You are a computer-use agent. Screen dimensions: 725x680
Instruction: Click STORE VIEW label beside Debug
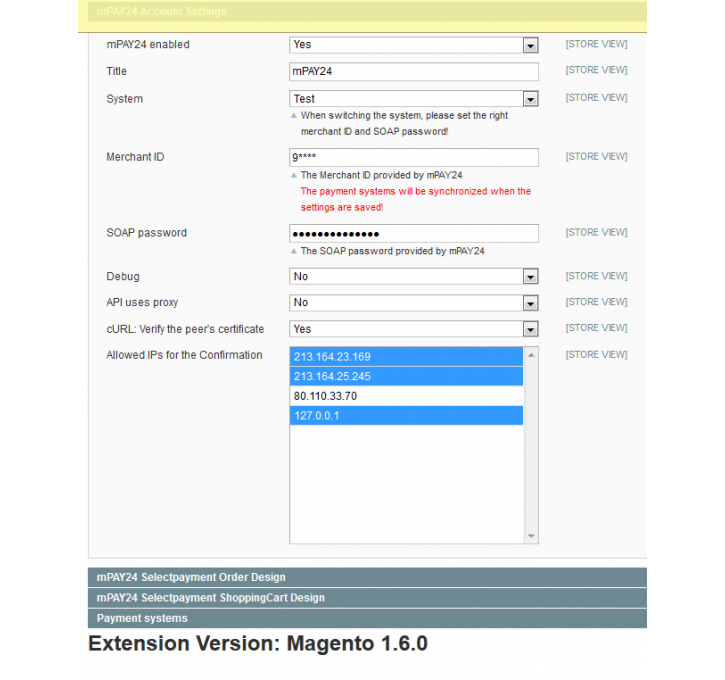point(596,276)
